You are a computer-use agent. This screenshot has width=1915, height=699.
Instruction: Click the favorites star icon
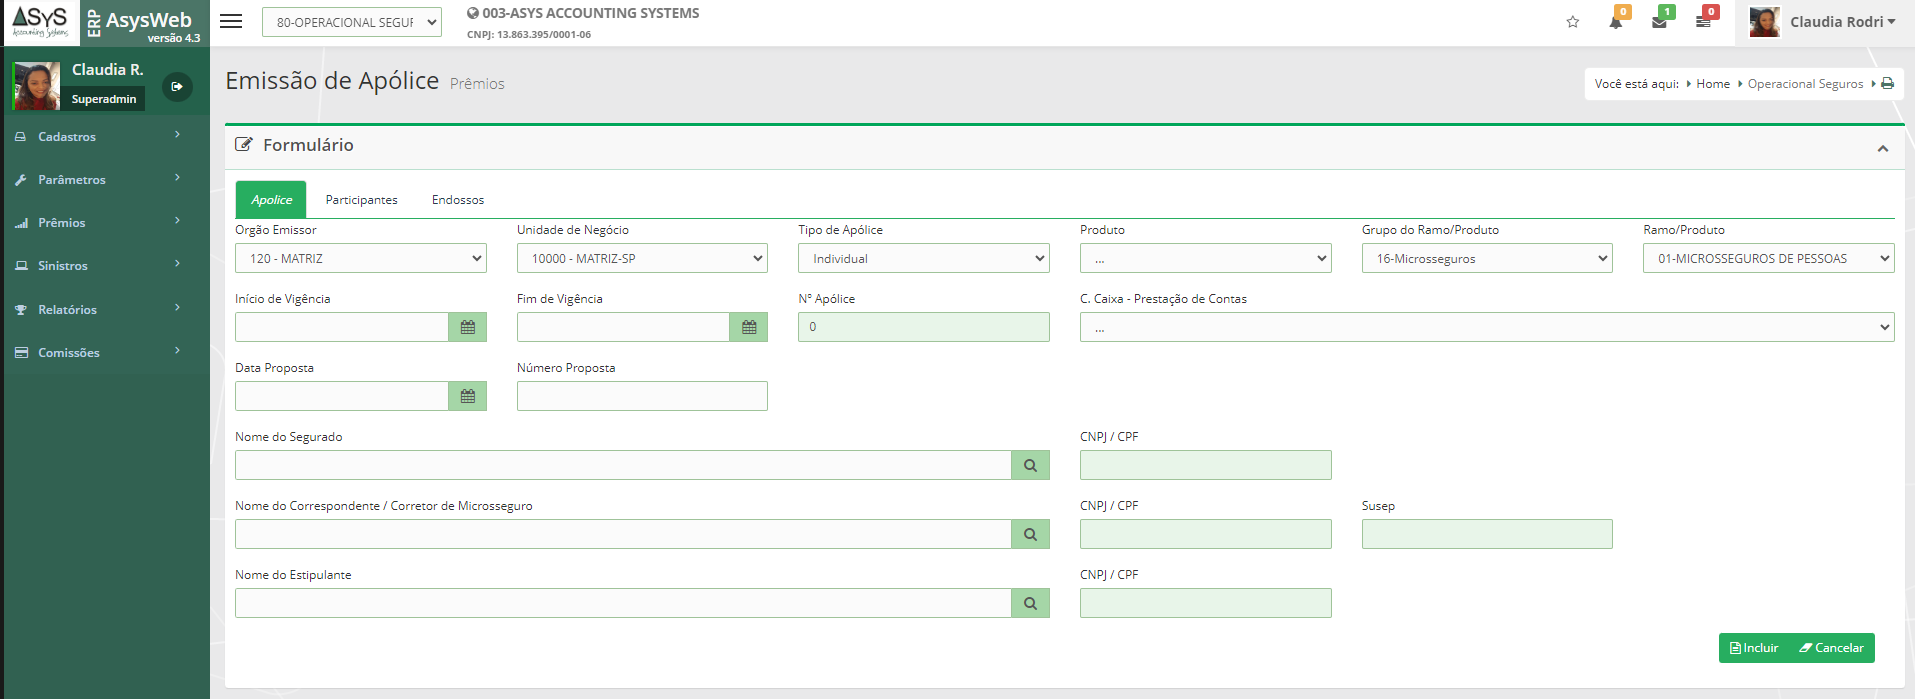(1573, 22)
